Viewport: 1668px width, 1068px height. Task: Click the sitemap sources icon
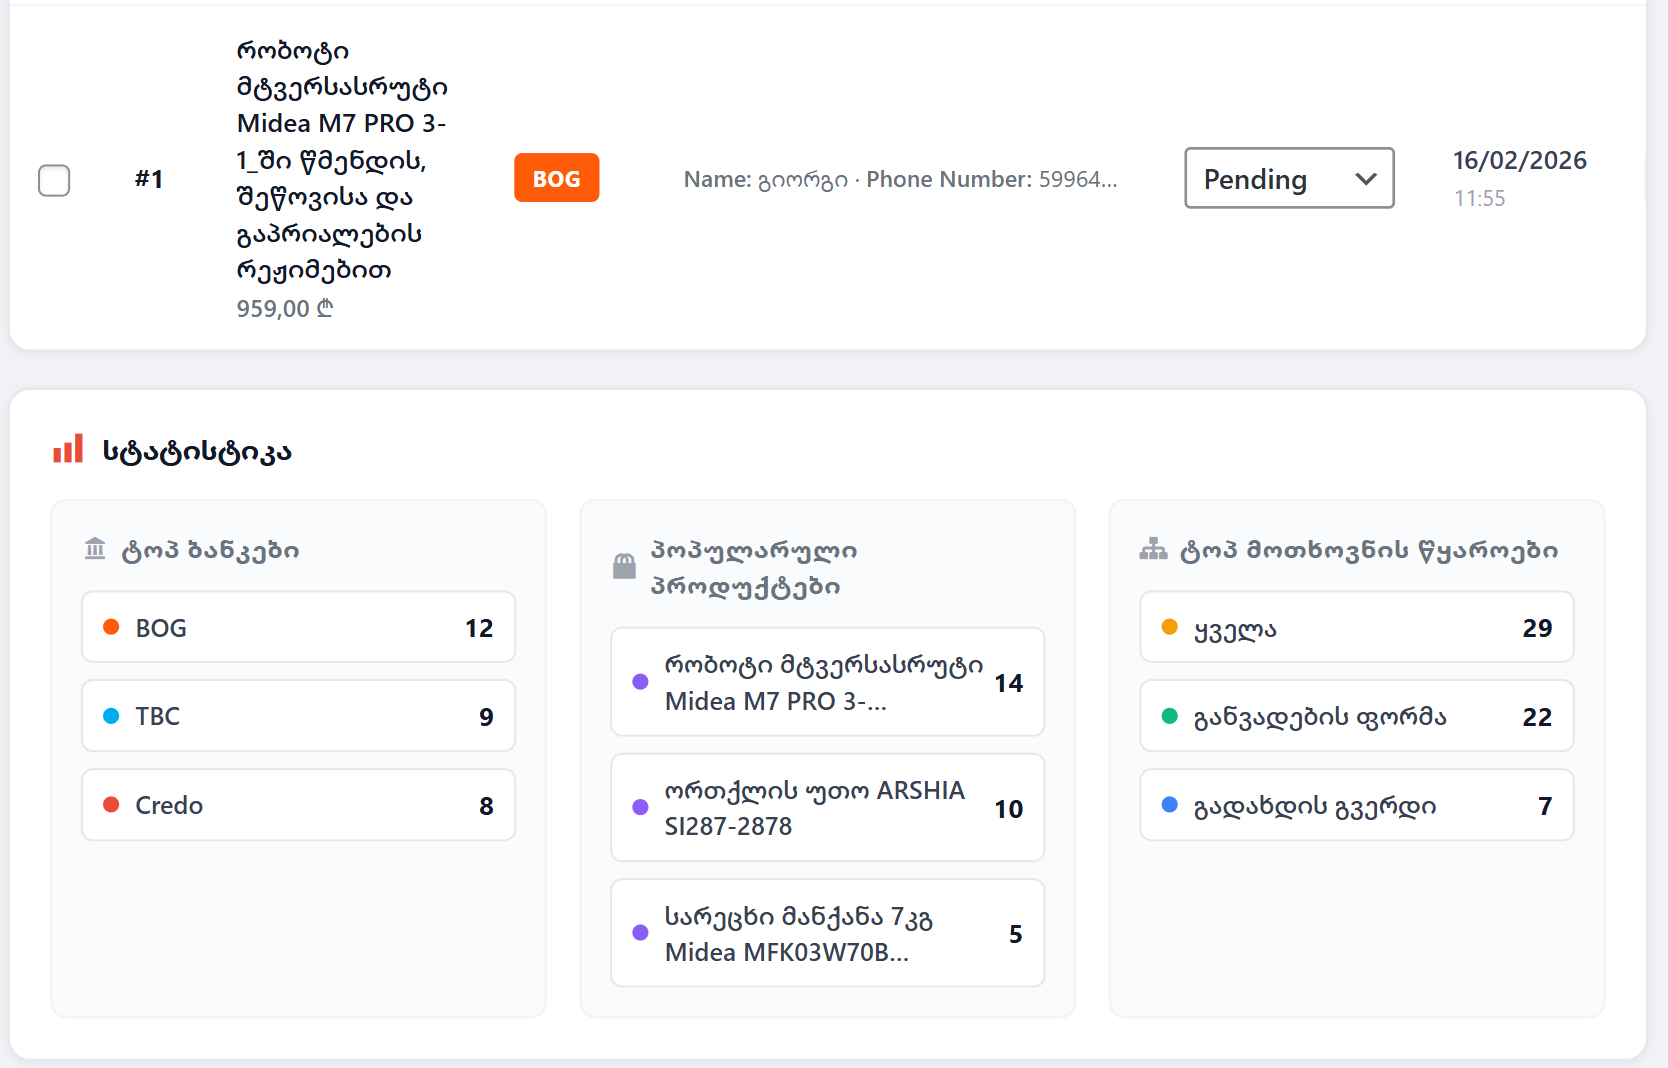[1153, 549]
